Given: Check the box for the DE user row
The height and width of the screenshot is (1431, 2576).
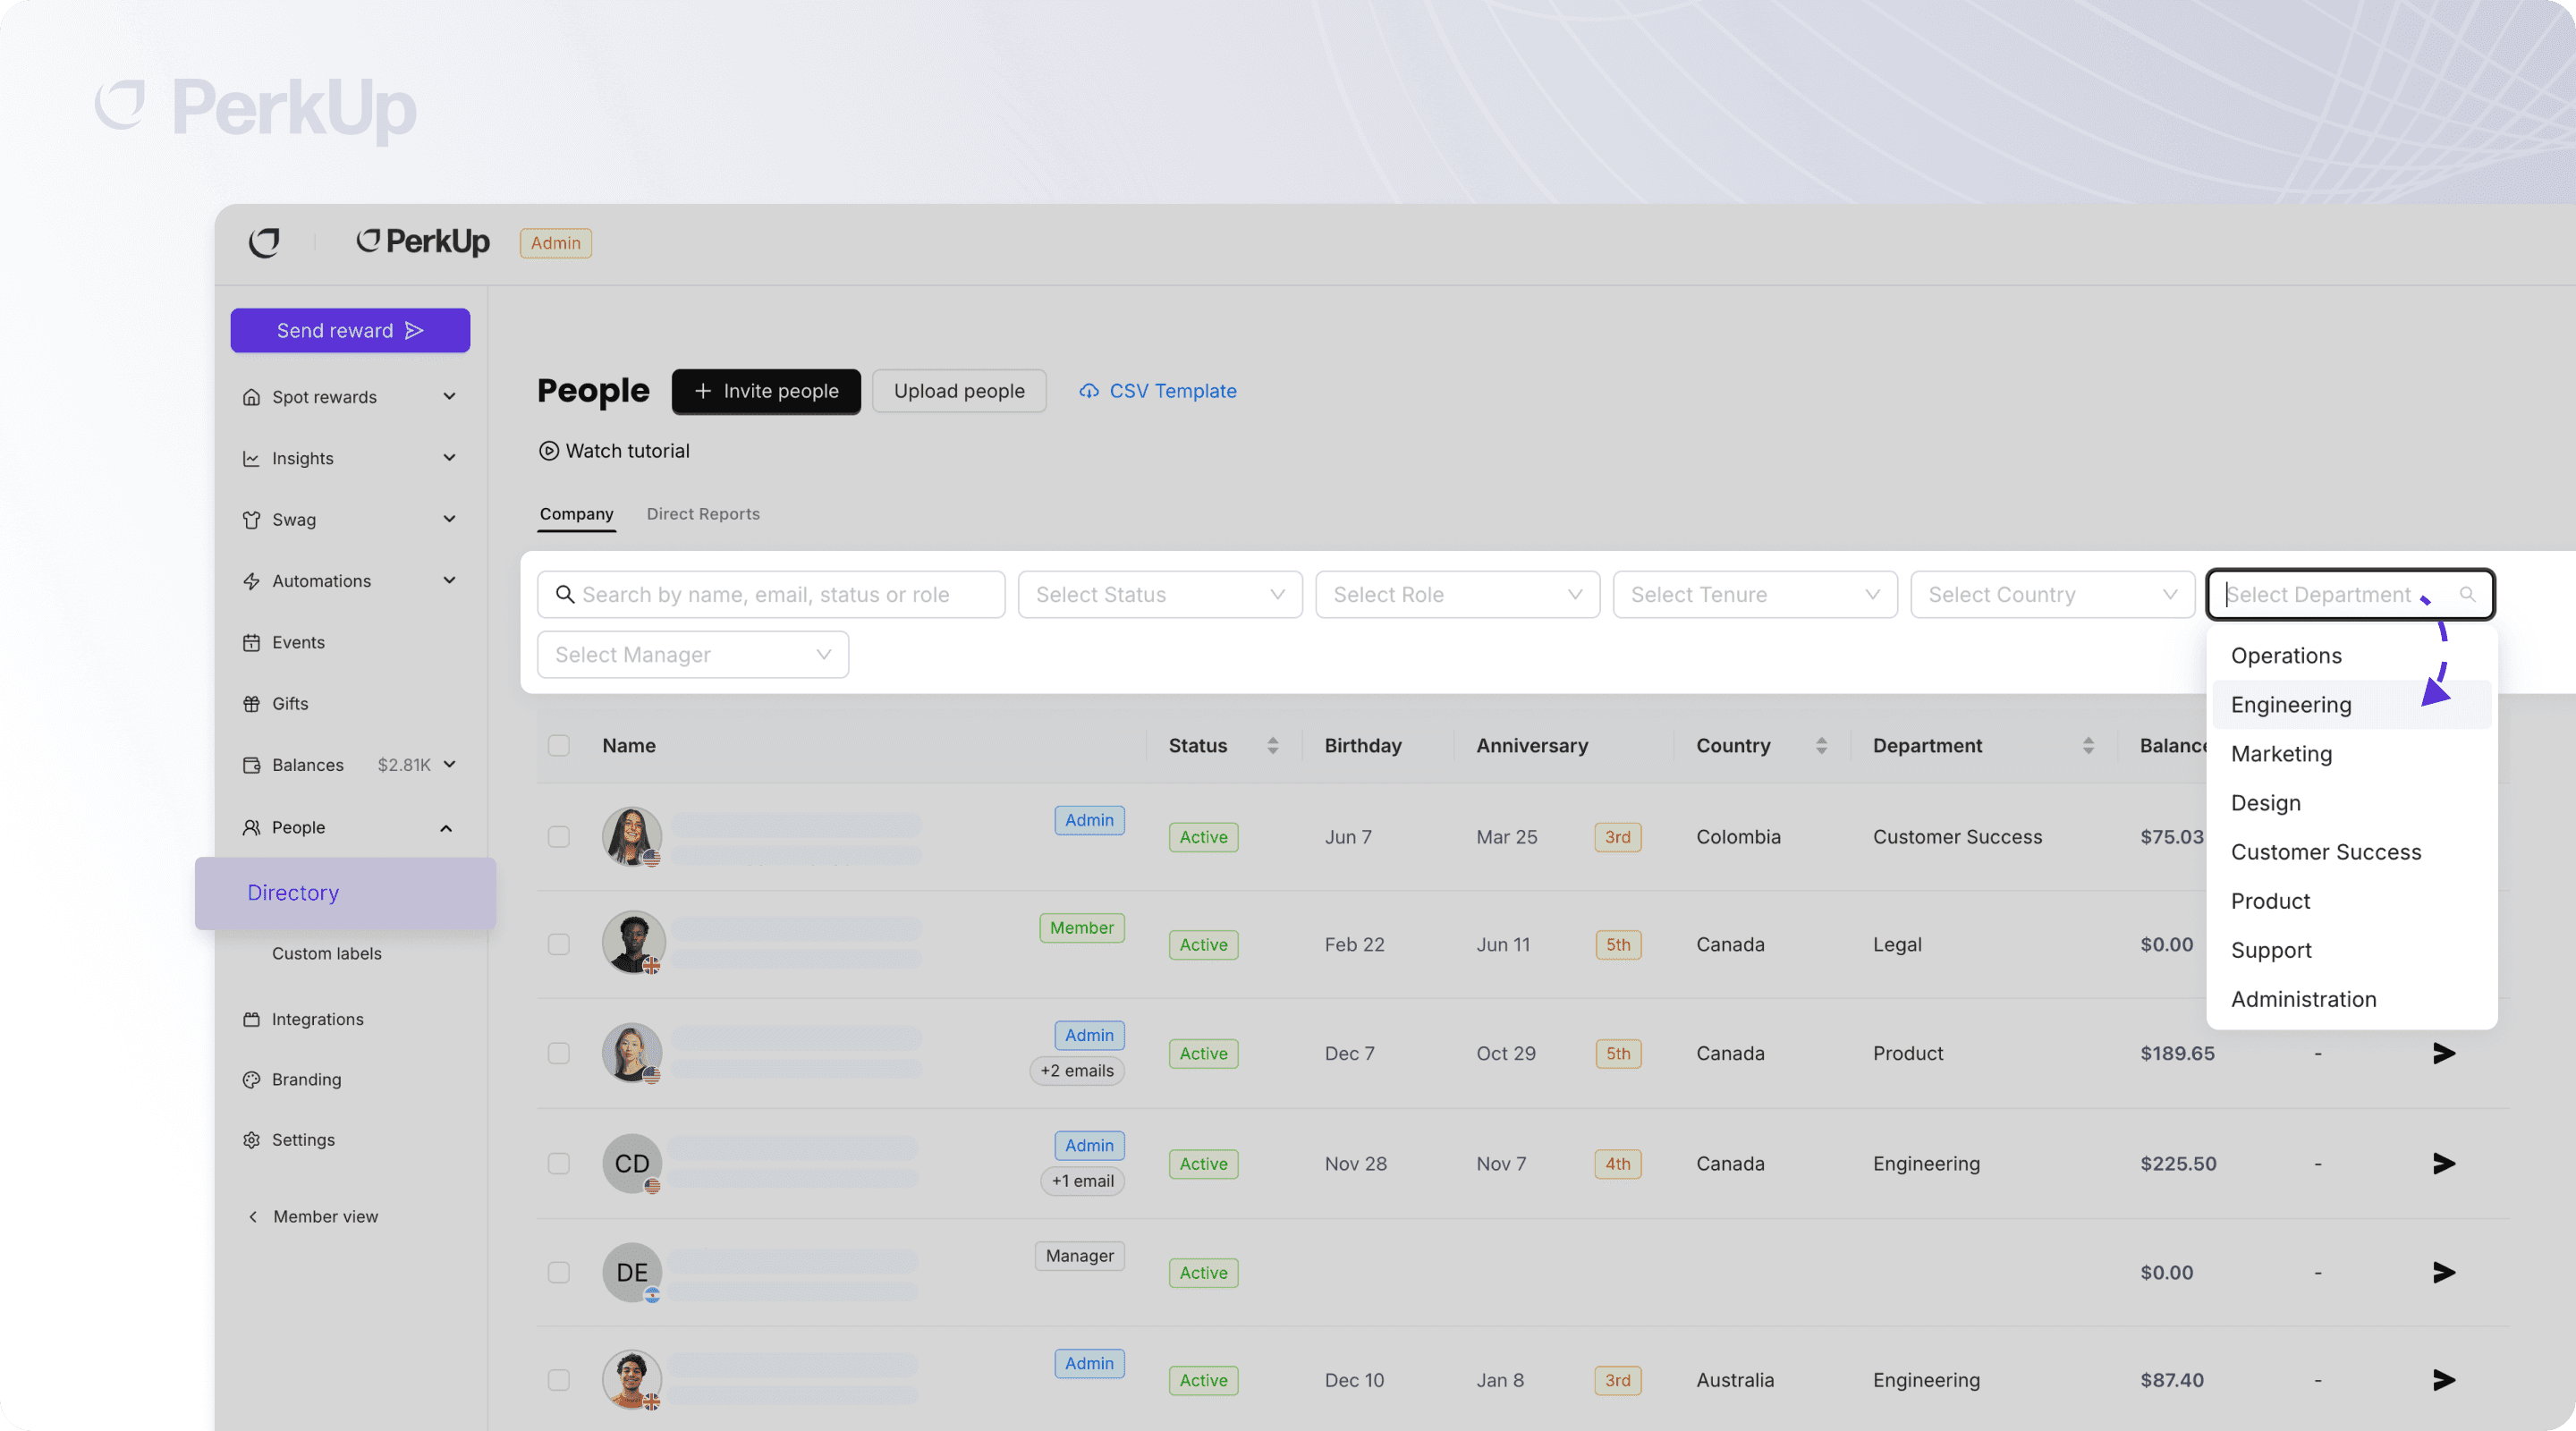Looking at the screenshot, I should click(559, 1273).
